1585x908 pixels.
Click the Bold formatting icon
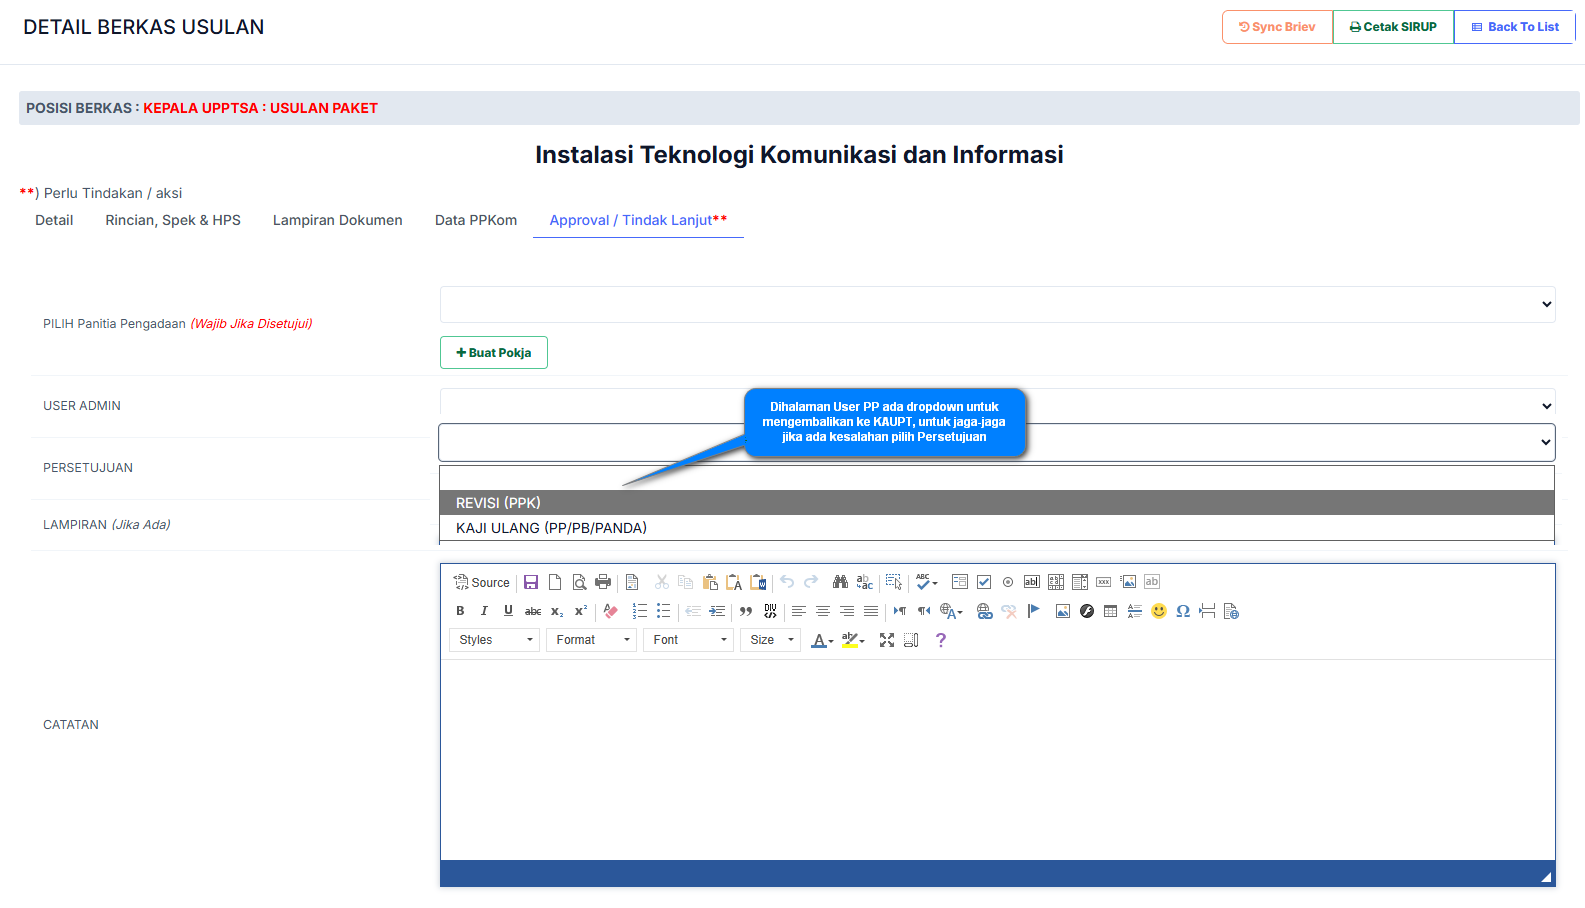pos(460,611)
